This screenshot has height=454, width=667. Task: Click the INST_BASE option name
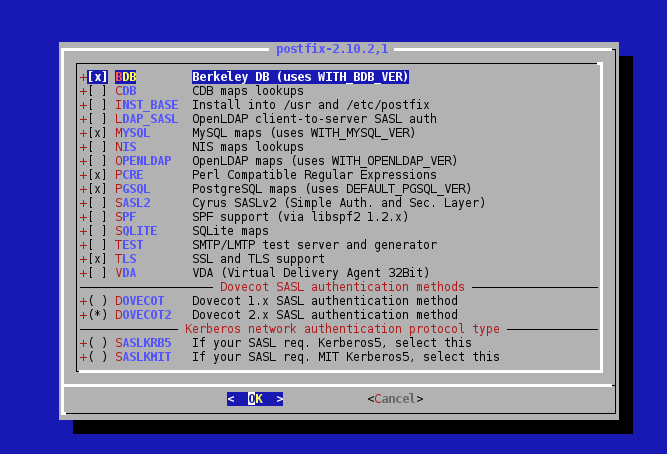click(147, 105)
